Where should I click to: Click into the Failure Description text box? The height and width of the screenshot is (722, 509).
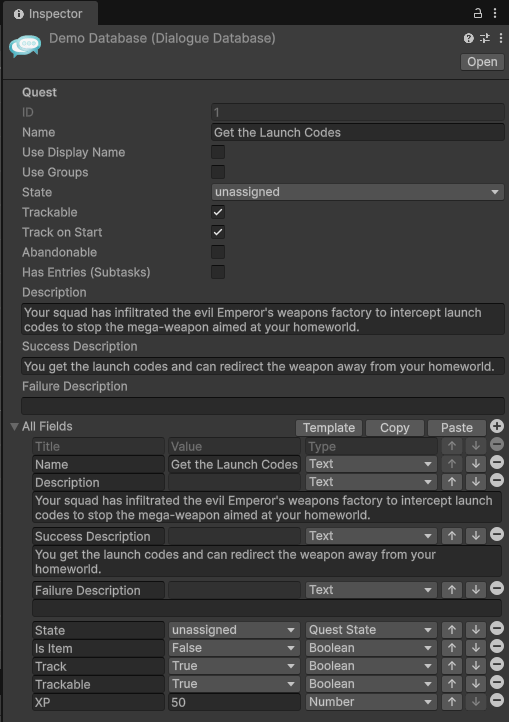pyautogui.click(x=263, y=406)
